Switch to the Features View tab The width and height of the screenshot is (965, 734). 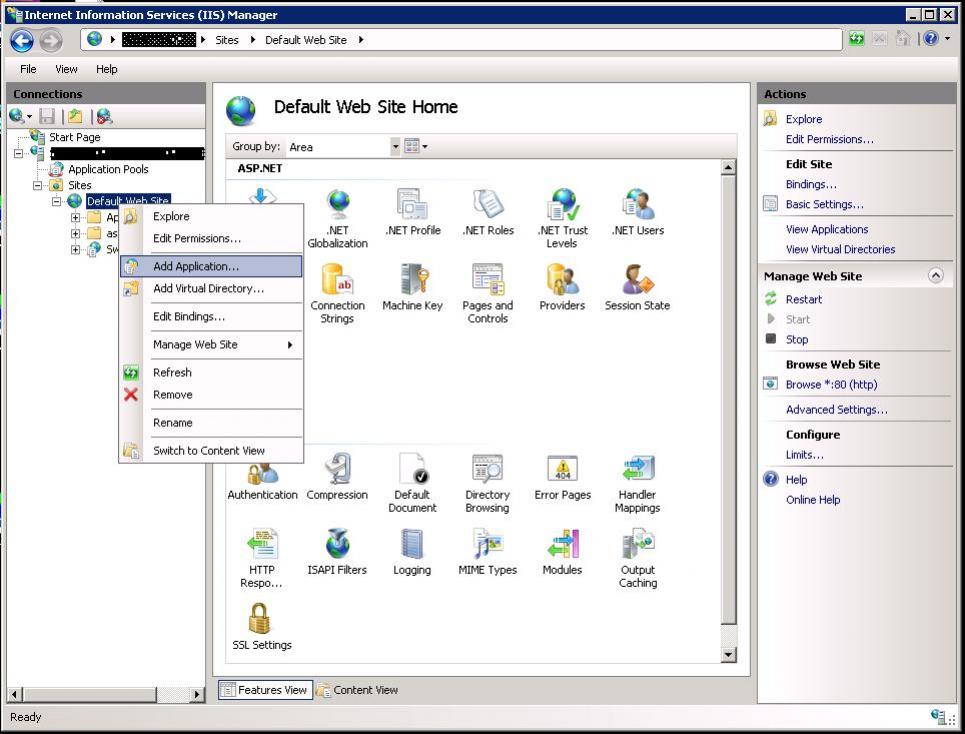(265, 690)
